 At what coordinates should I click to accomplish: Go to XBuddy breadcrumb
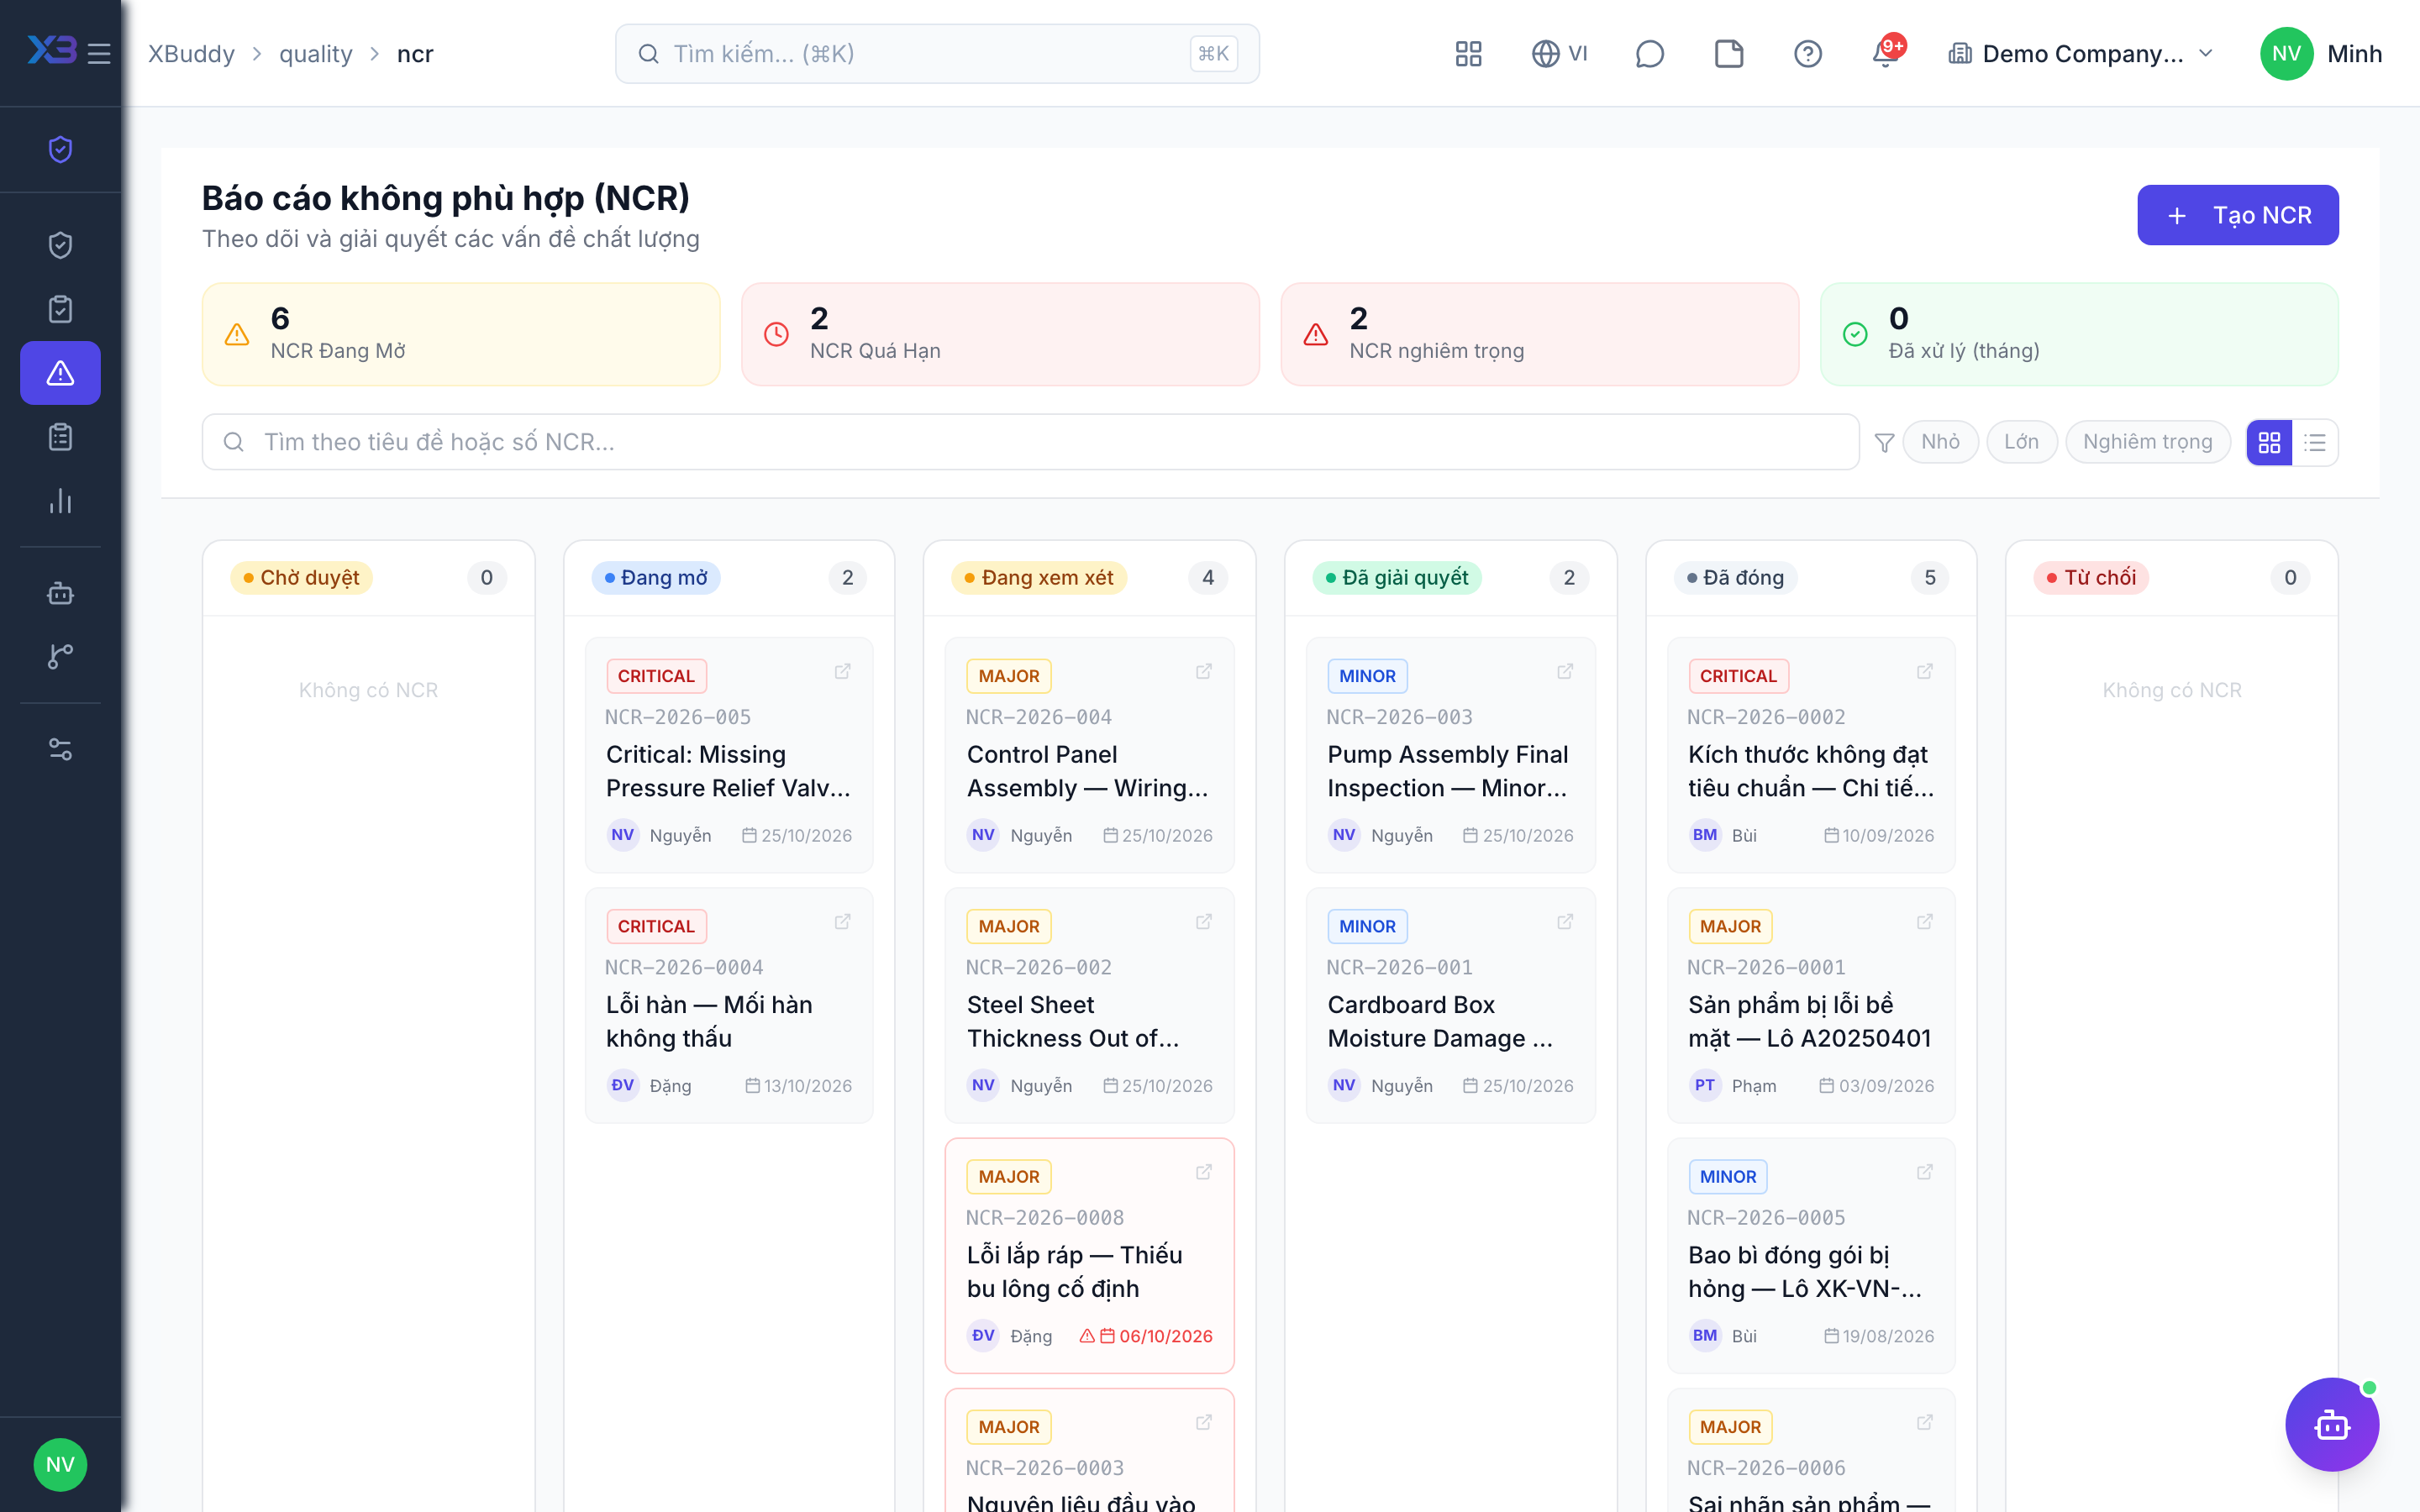pyautogui.click(x=191, y=53)
